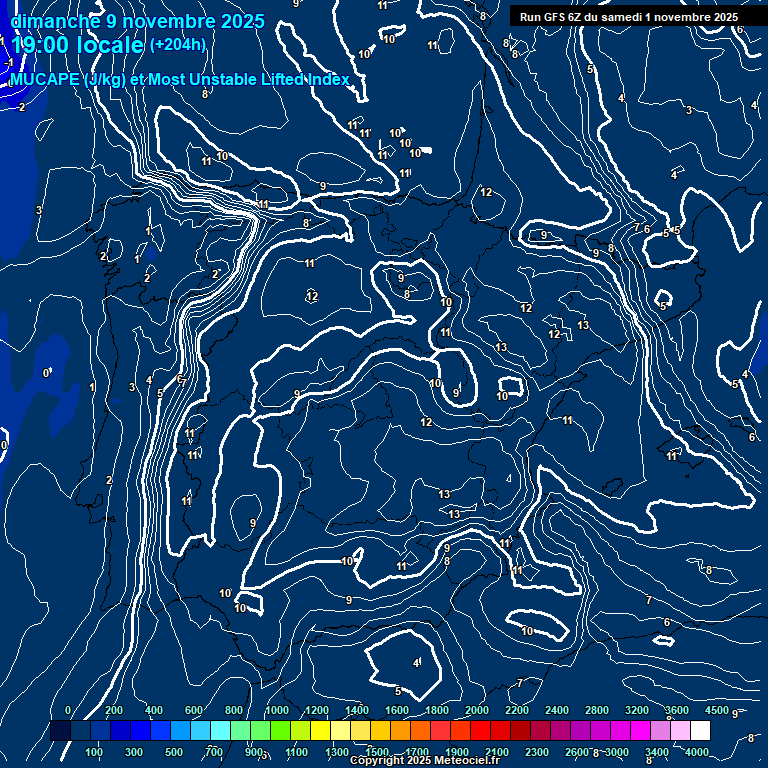This screenshot has height=768, width=768.
Task: Select the blue swatch between 200 and 300
Action: coord(120,730)
